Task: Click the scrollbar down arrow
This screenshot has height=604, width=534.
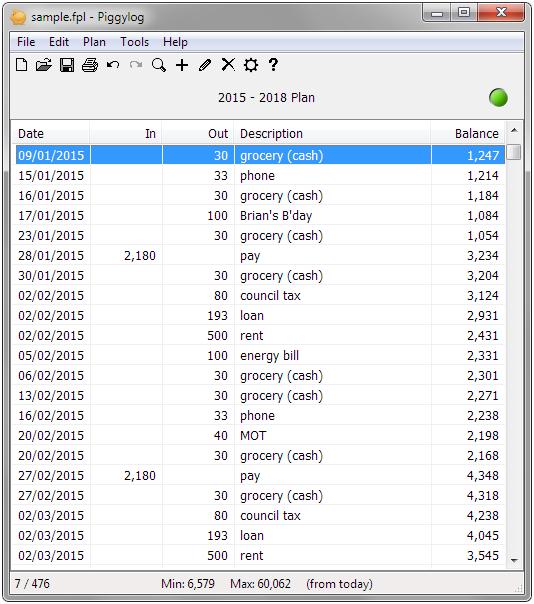Action: point(514,560)
